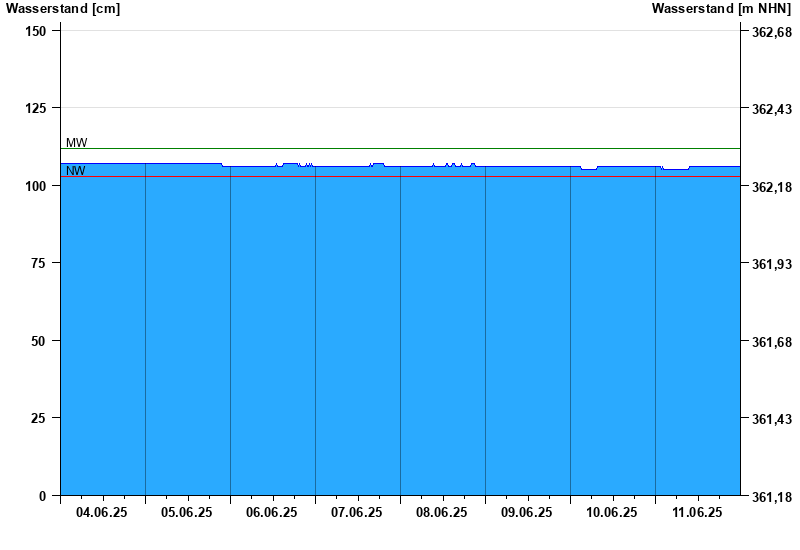Click the green MW reference line
The image size is (800, 550).
coord(401,148)
